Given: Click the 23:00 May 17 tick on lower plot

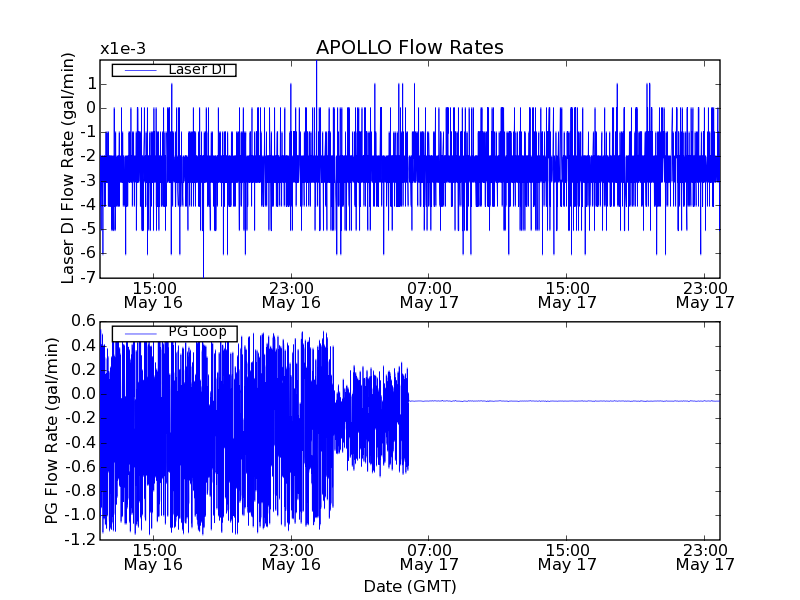Looking at the screenshot, I should click(x=704, y=556).
